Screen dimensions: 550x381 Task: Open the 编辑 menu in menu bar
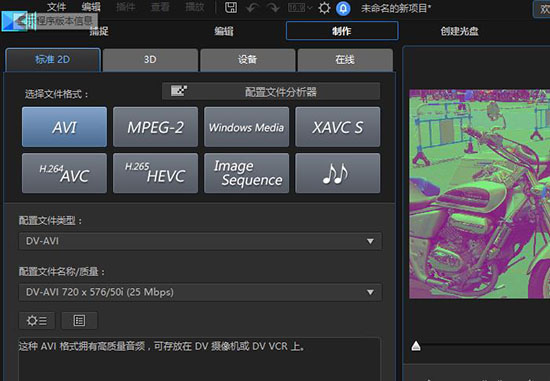coord(91,7)
